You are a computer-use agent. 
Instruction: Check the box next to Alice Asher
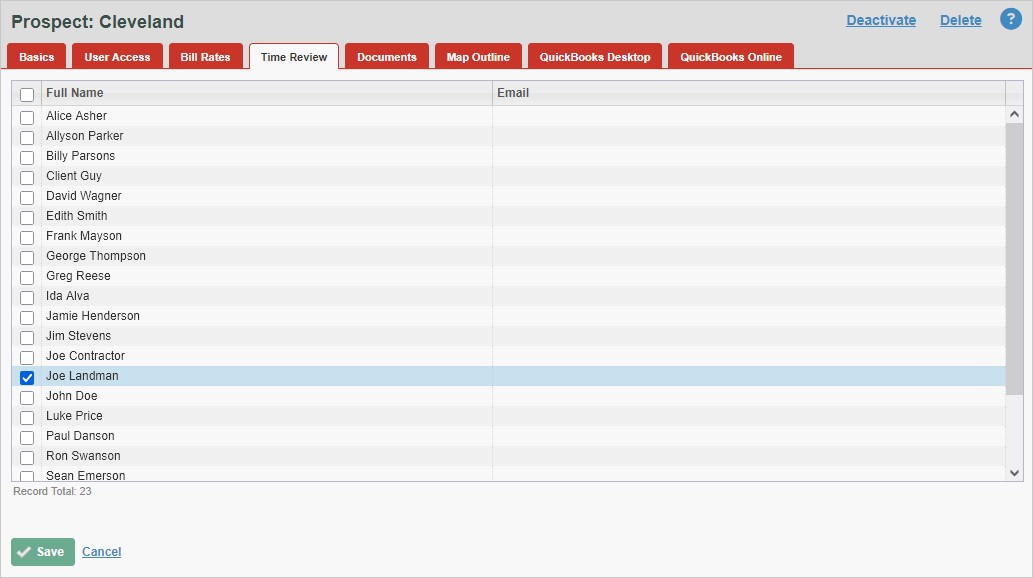coord(26,117)
